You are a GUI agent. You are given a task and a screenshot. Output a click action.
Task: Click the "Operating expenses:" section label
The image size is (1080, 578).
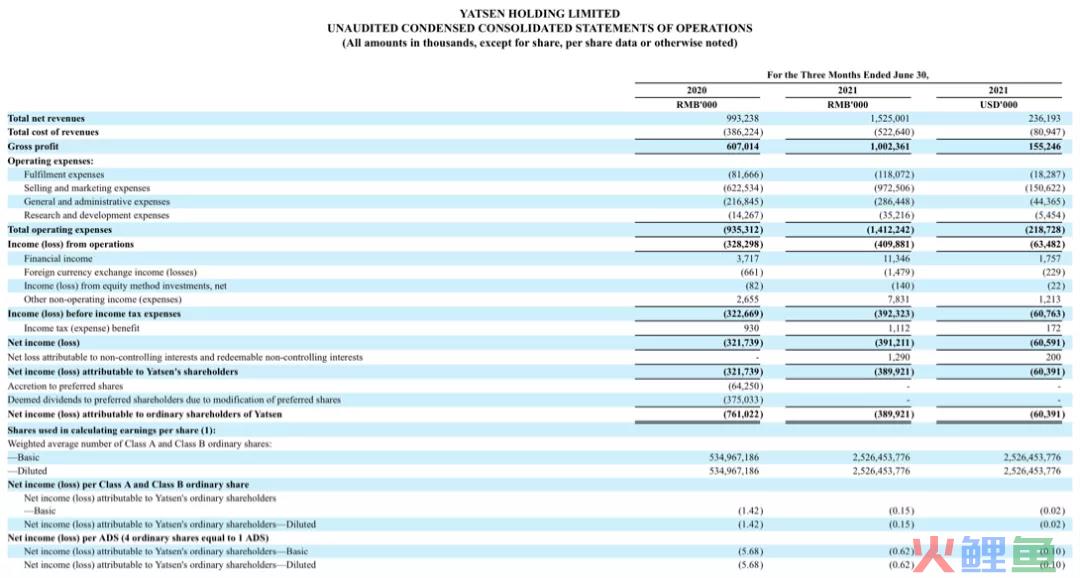tap(50, 161)
